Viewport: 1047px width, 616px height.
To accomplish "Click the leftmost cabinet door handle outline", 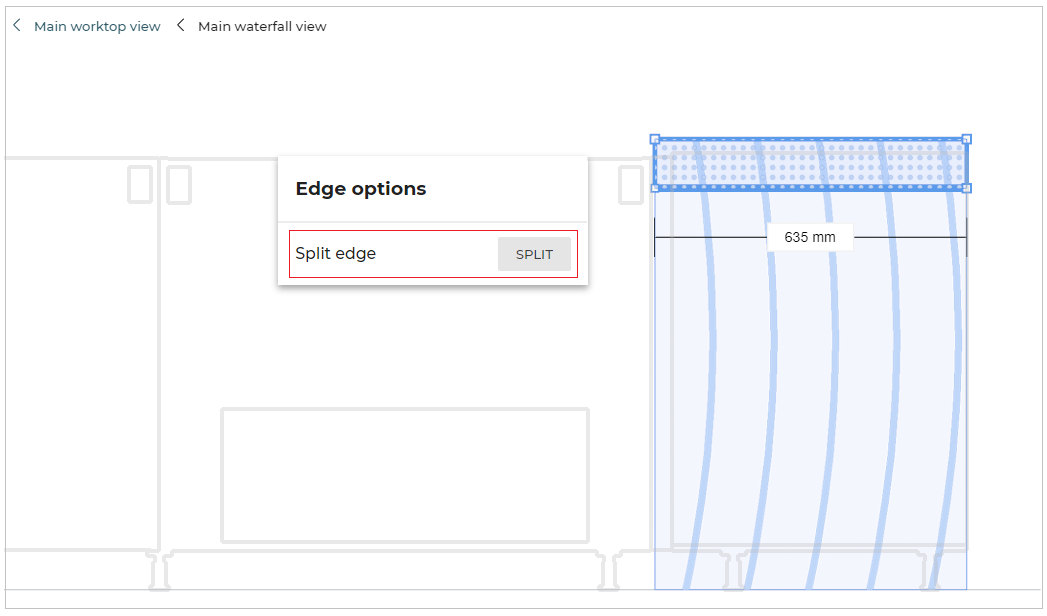I will 140,185.
